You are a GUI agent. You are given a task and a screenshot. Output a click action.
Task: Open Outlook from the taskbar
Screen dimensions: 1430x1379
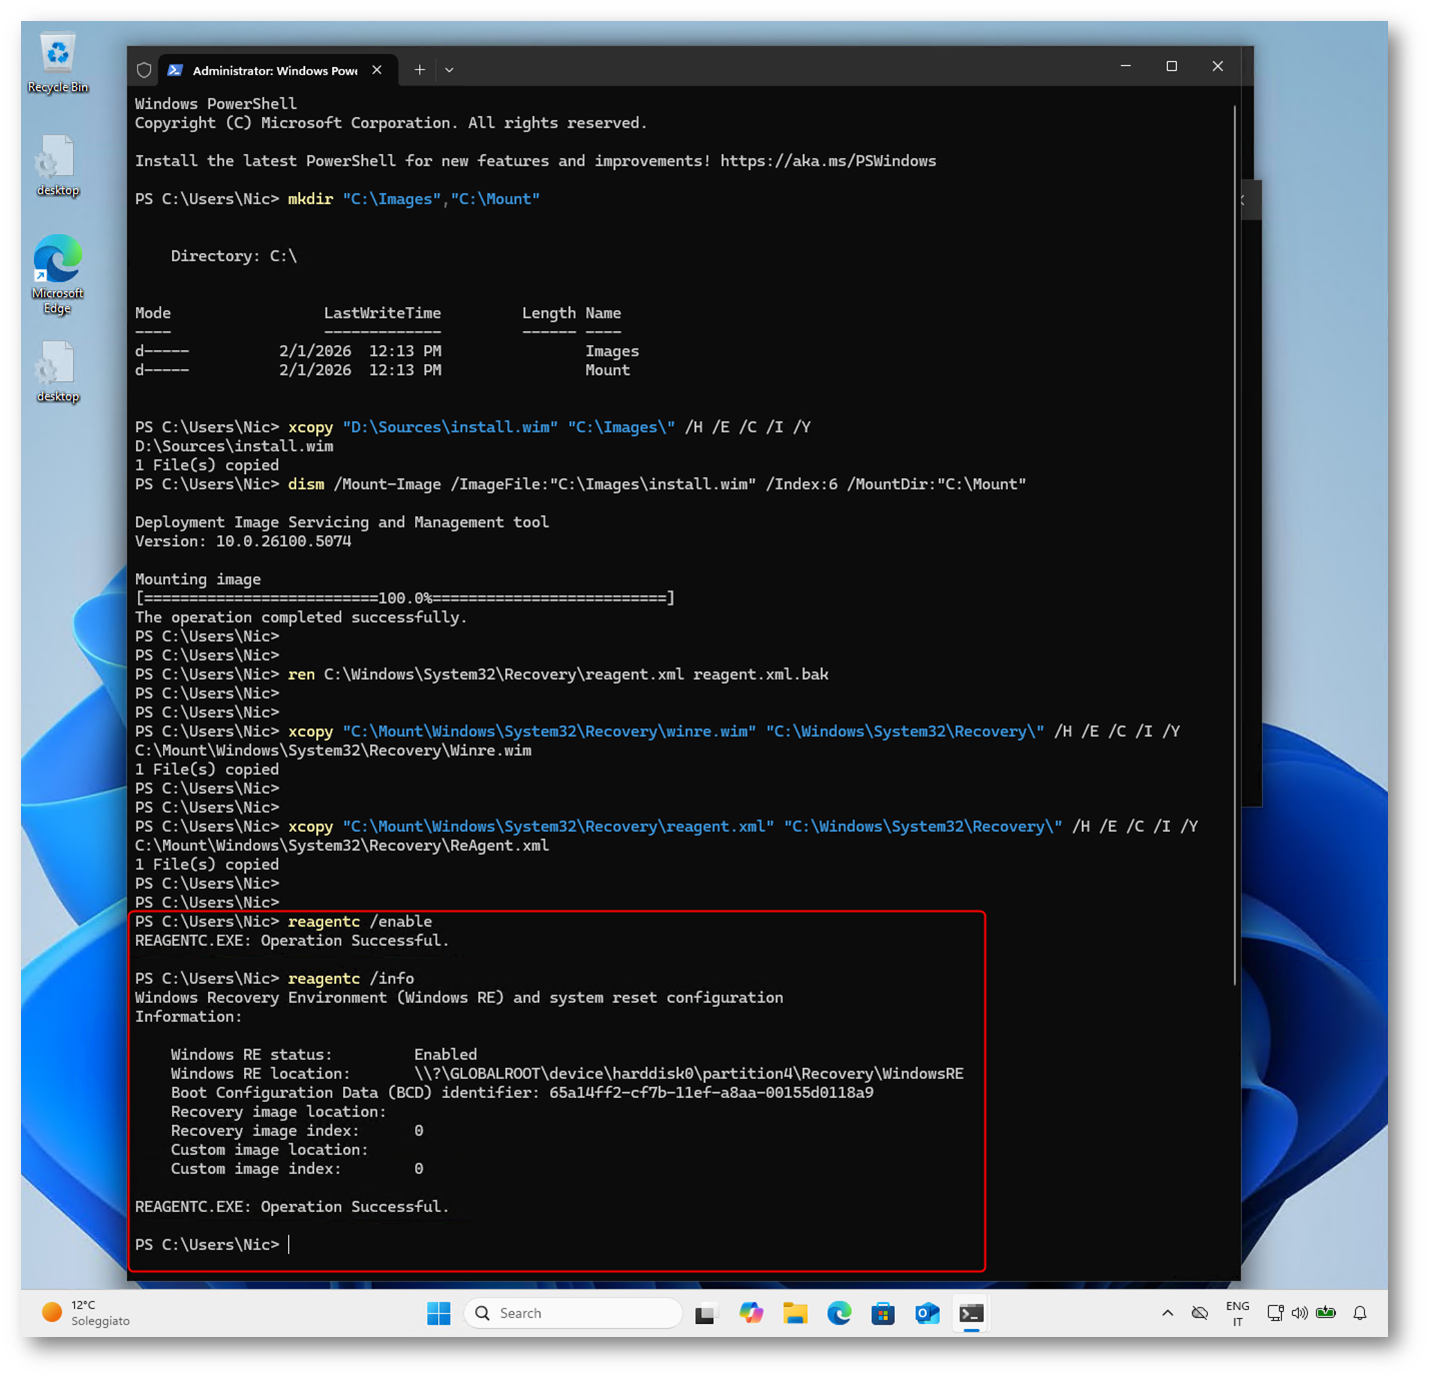point(927,1313)
